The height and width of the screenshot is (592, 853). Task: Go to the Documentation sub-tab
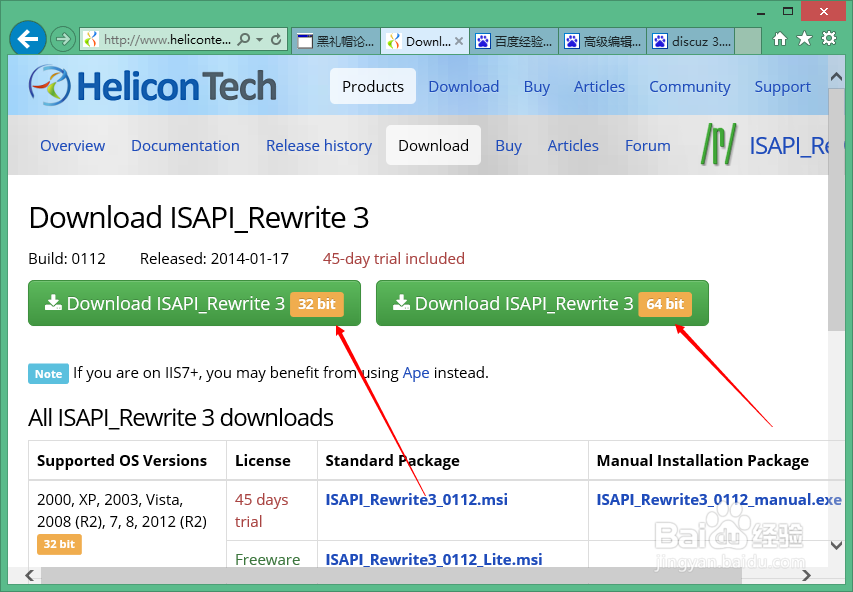[185, 146]
